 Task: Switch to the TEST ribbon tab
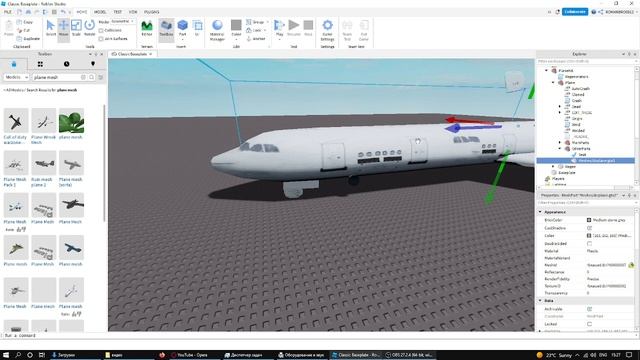pyautogui.click(x=118, y=12)
